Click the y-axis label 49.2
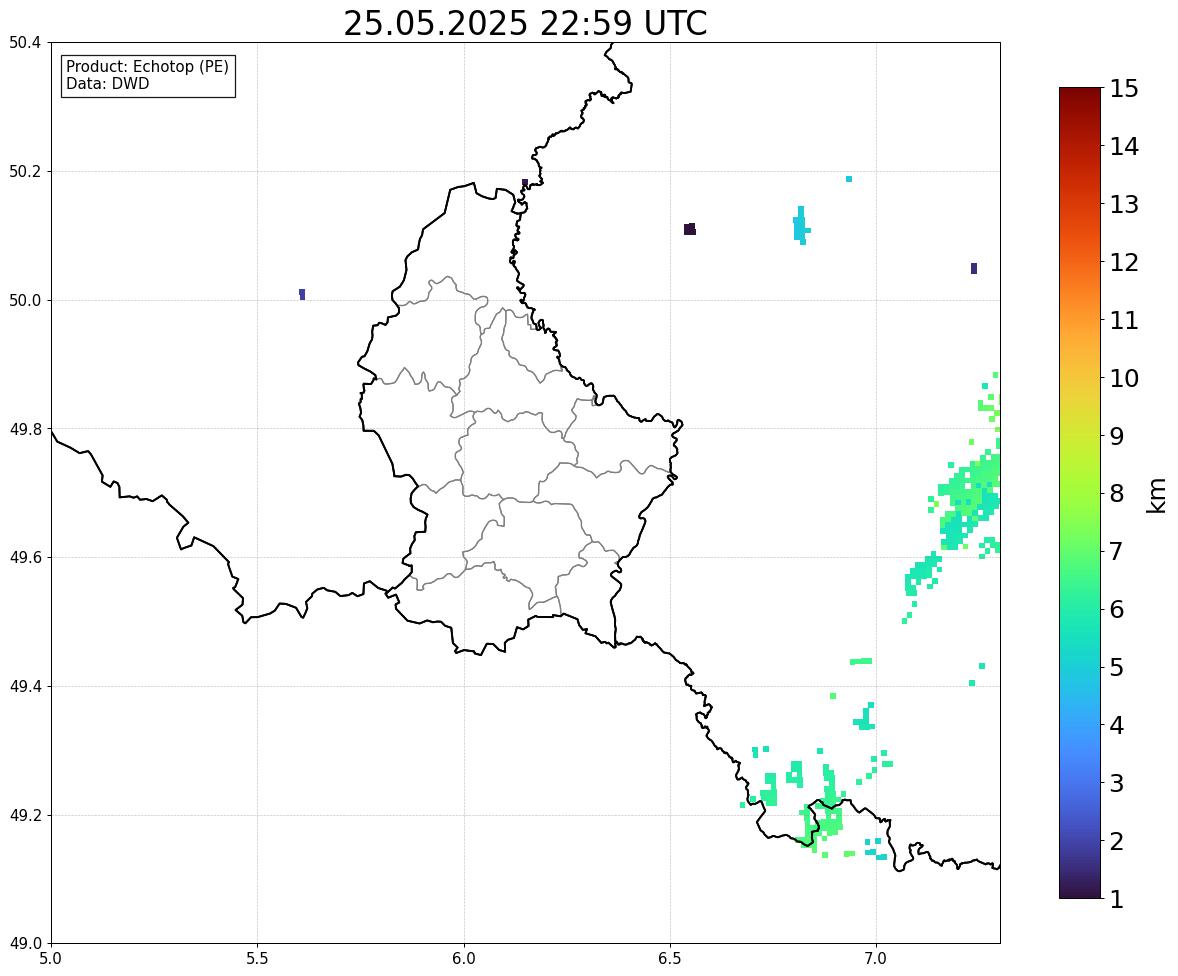This screenshot has width=1178, height=976. click(x=25, y=815)
